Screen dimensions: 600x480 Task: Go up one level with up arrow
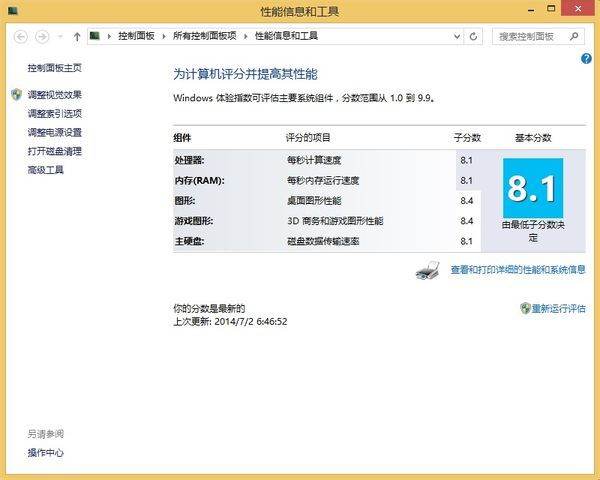pos(77,36)
